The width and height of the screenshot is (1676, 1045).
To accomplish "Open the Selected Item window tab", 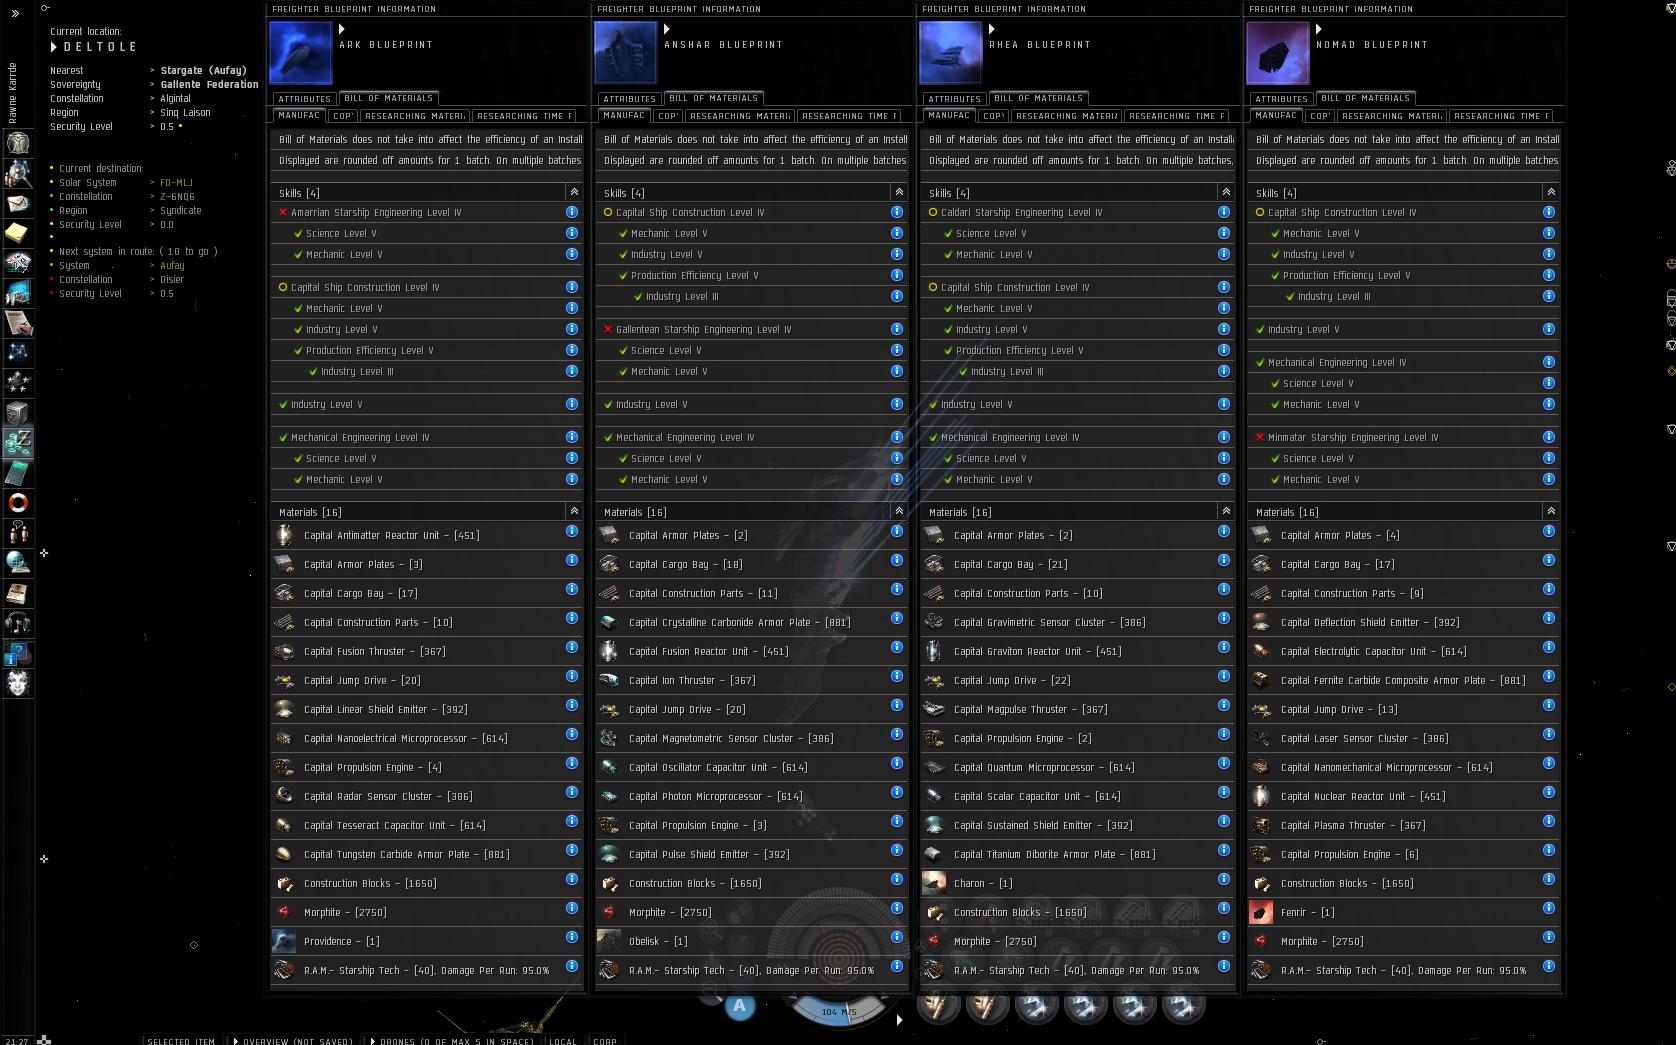I will point(181,1040).
